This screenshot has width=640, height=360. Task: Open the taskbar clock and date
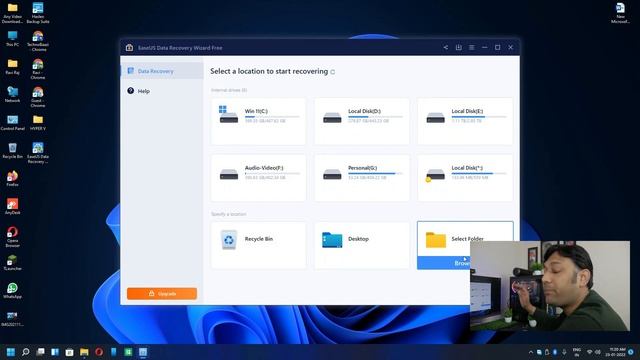pos(616,352)
